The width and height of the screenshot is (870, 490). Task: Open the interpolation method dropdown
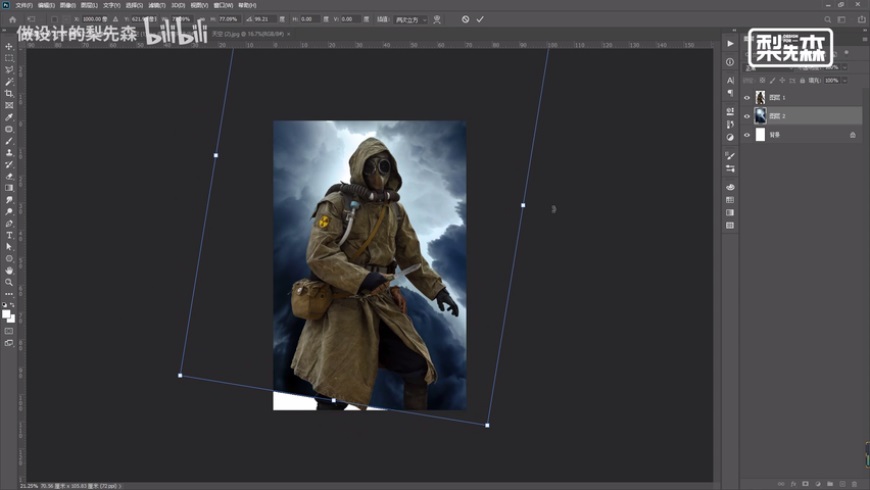[410, 19]
